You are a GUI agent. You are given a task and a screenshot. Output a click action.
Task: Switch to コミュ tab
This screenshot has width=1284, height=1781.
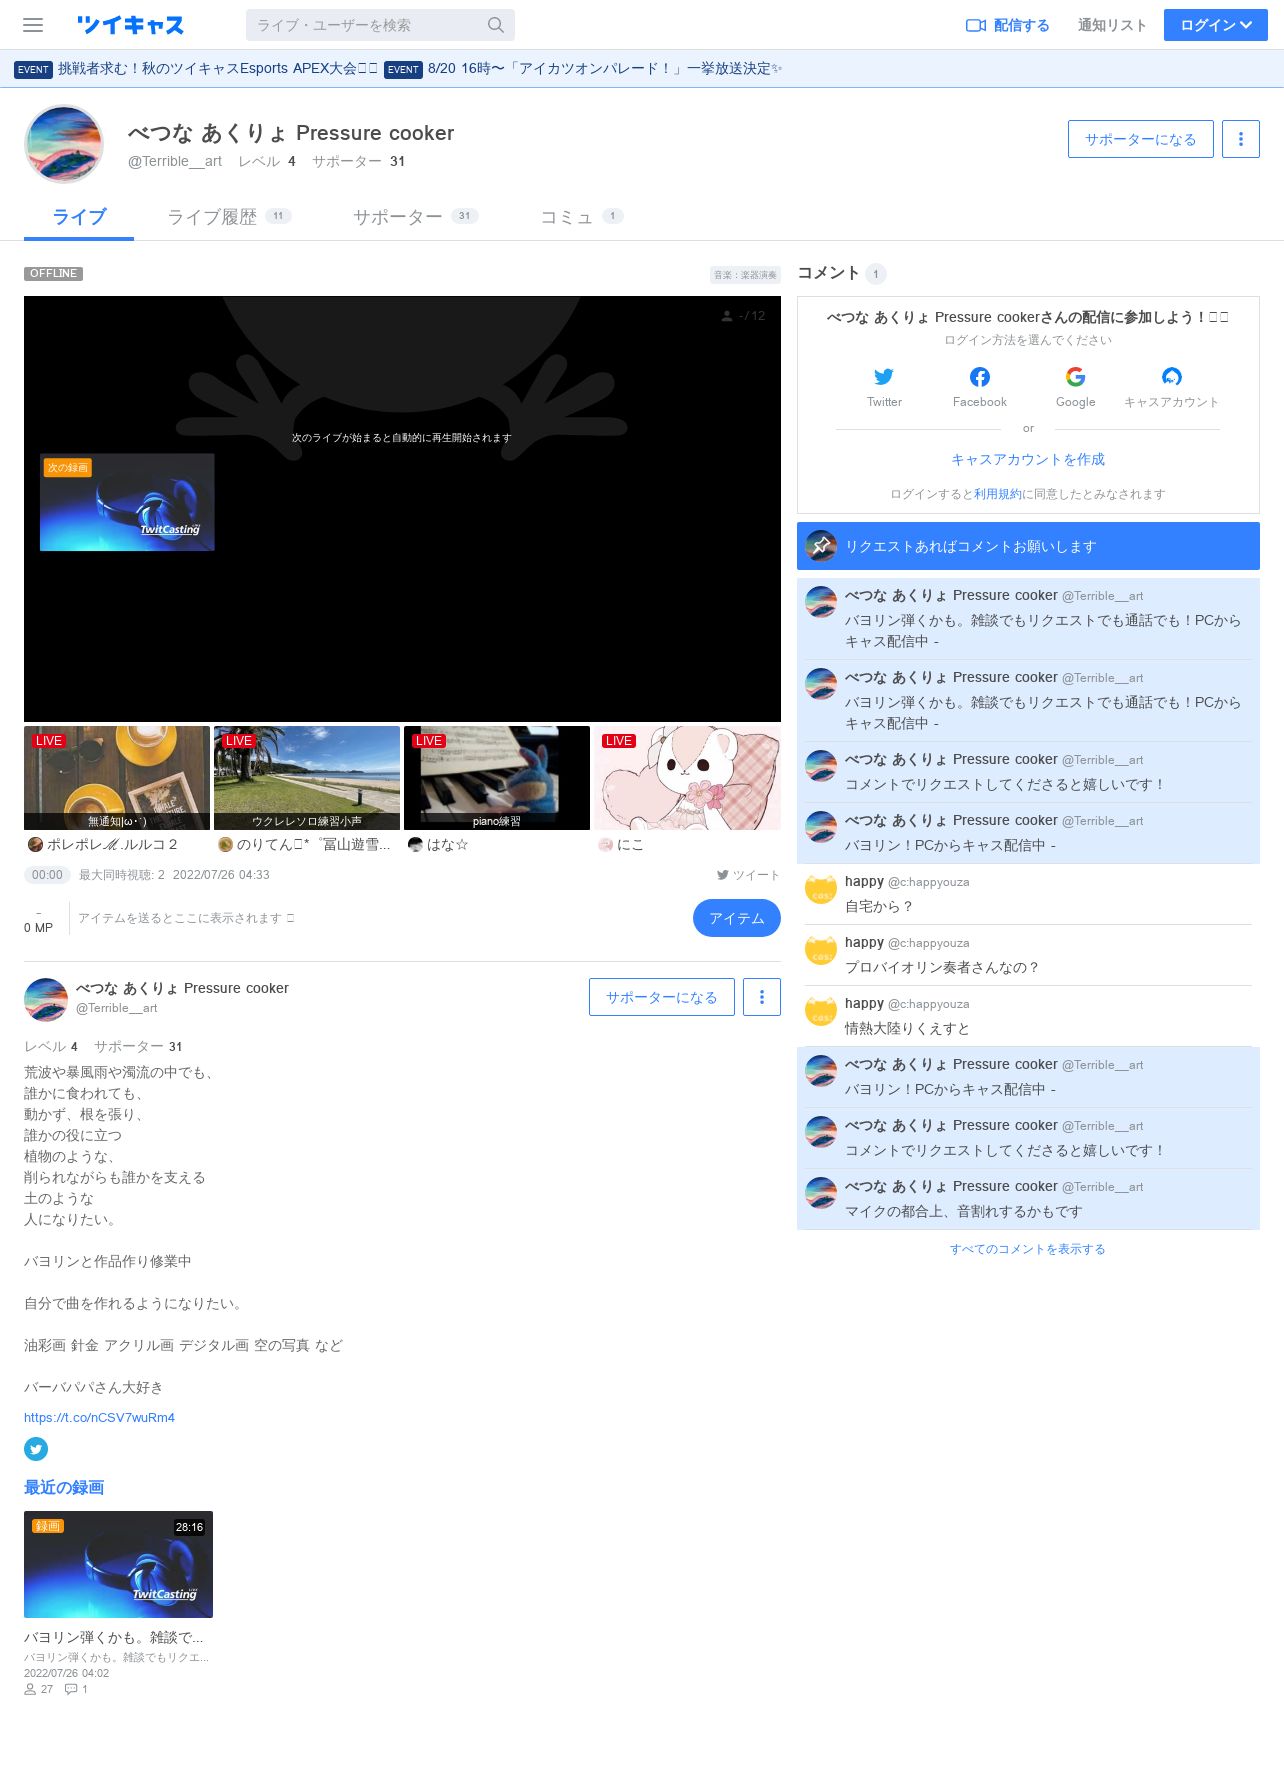point(581,217)
